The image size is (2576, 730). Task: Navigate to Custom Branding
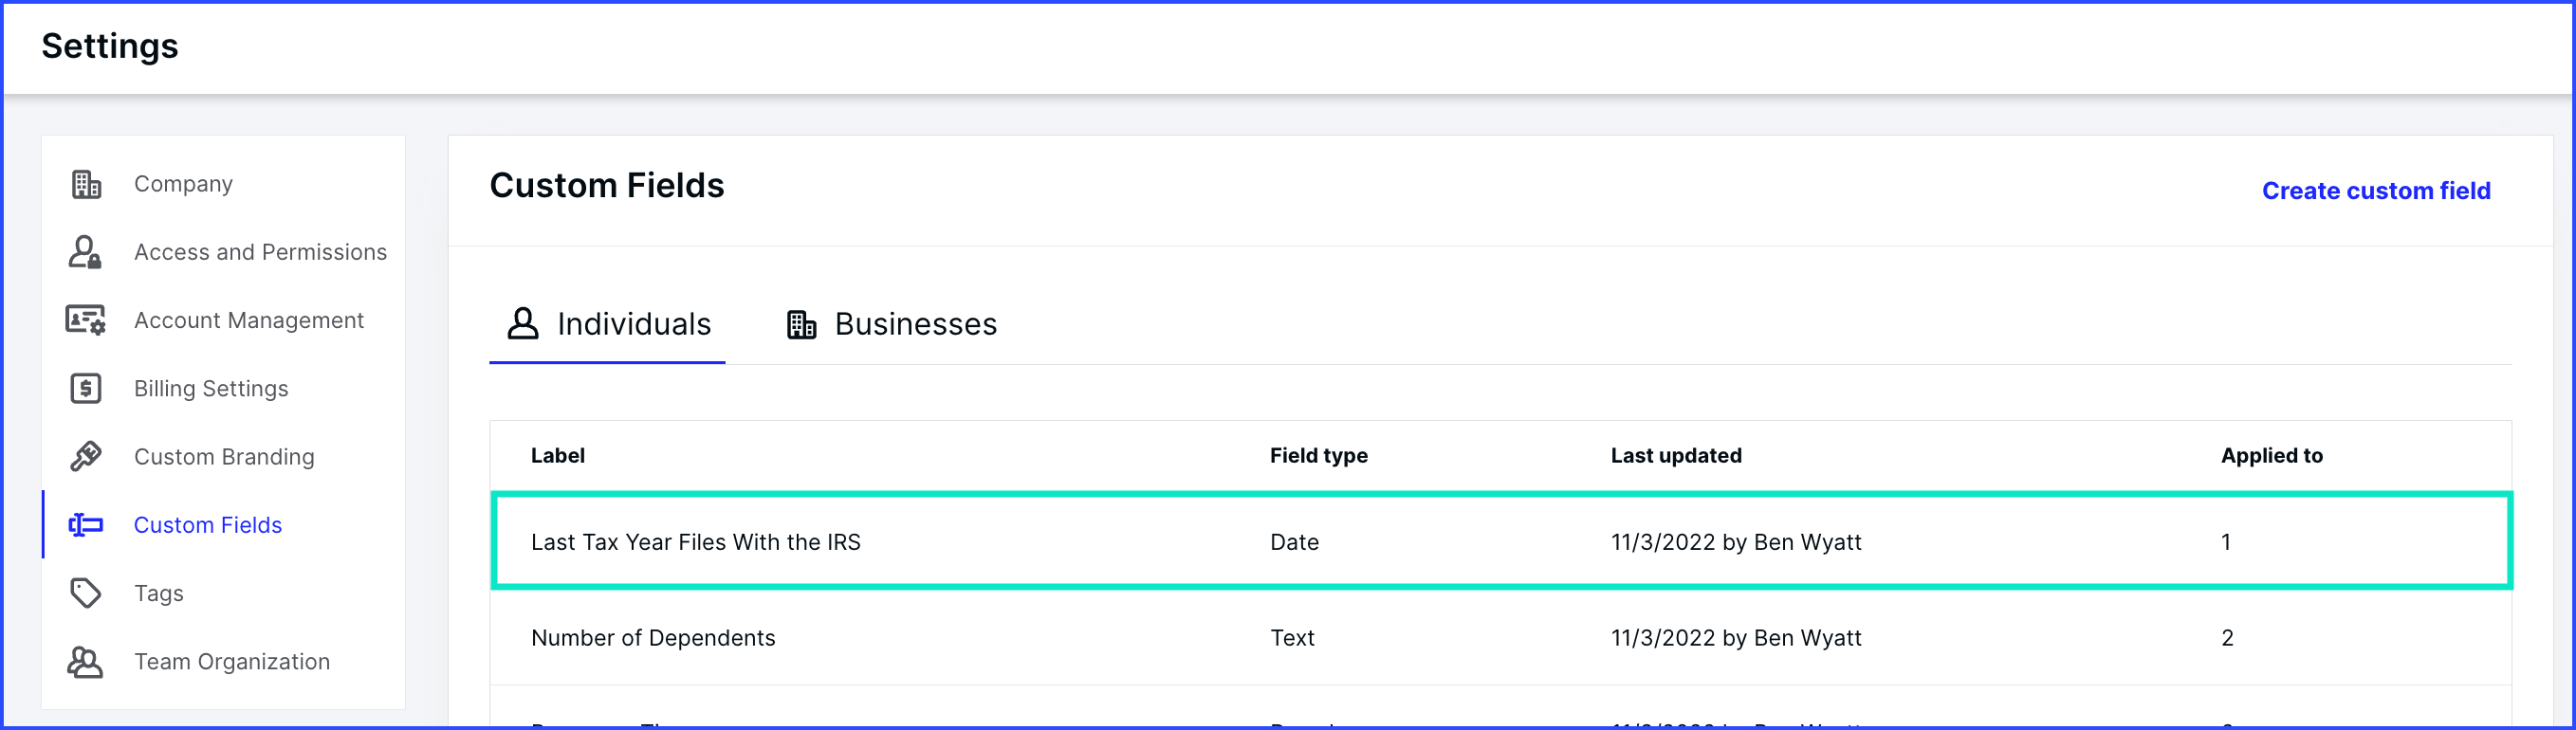(x=224, y=457)
